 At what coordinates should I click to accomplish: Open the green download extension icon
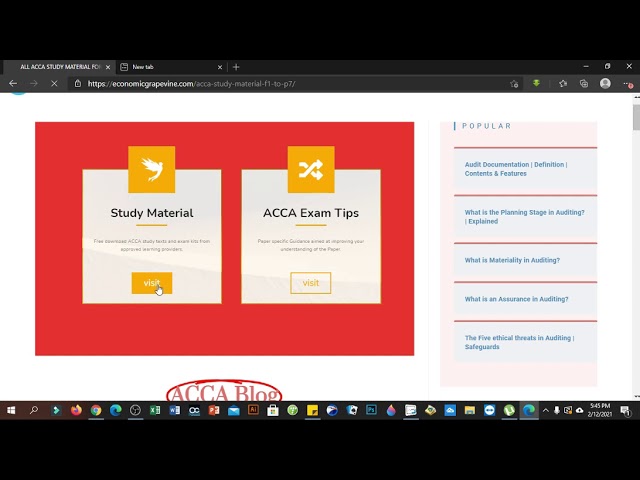pyautogui.click(x=536, y=83)
